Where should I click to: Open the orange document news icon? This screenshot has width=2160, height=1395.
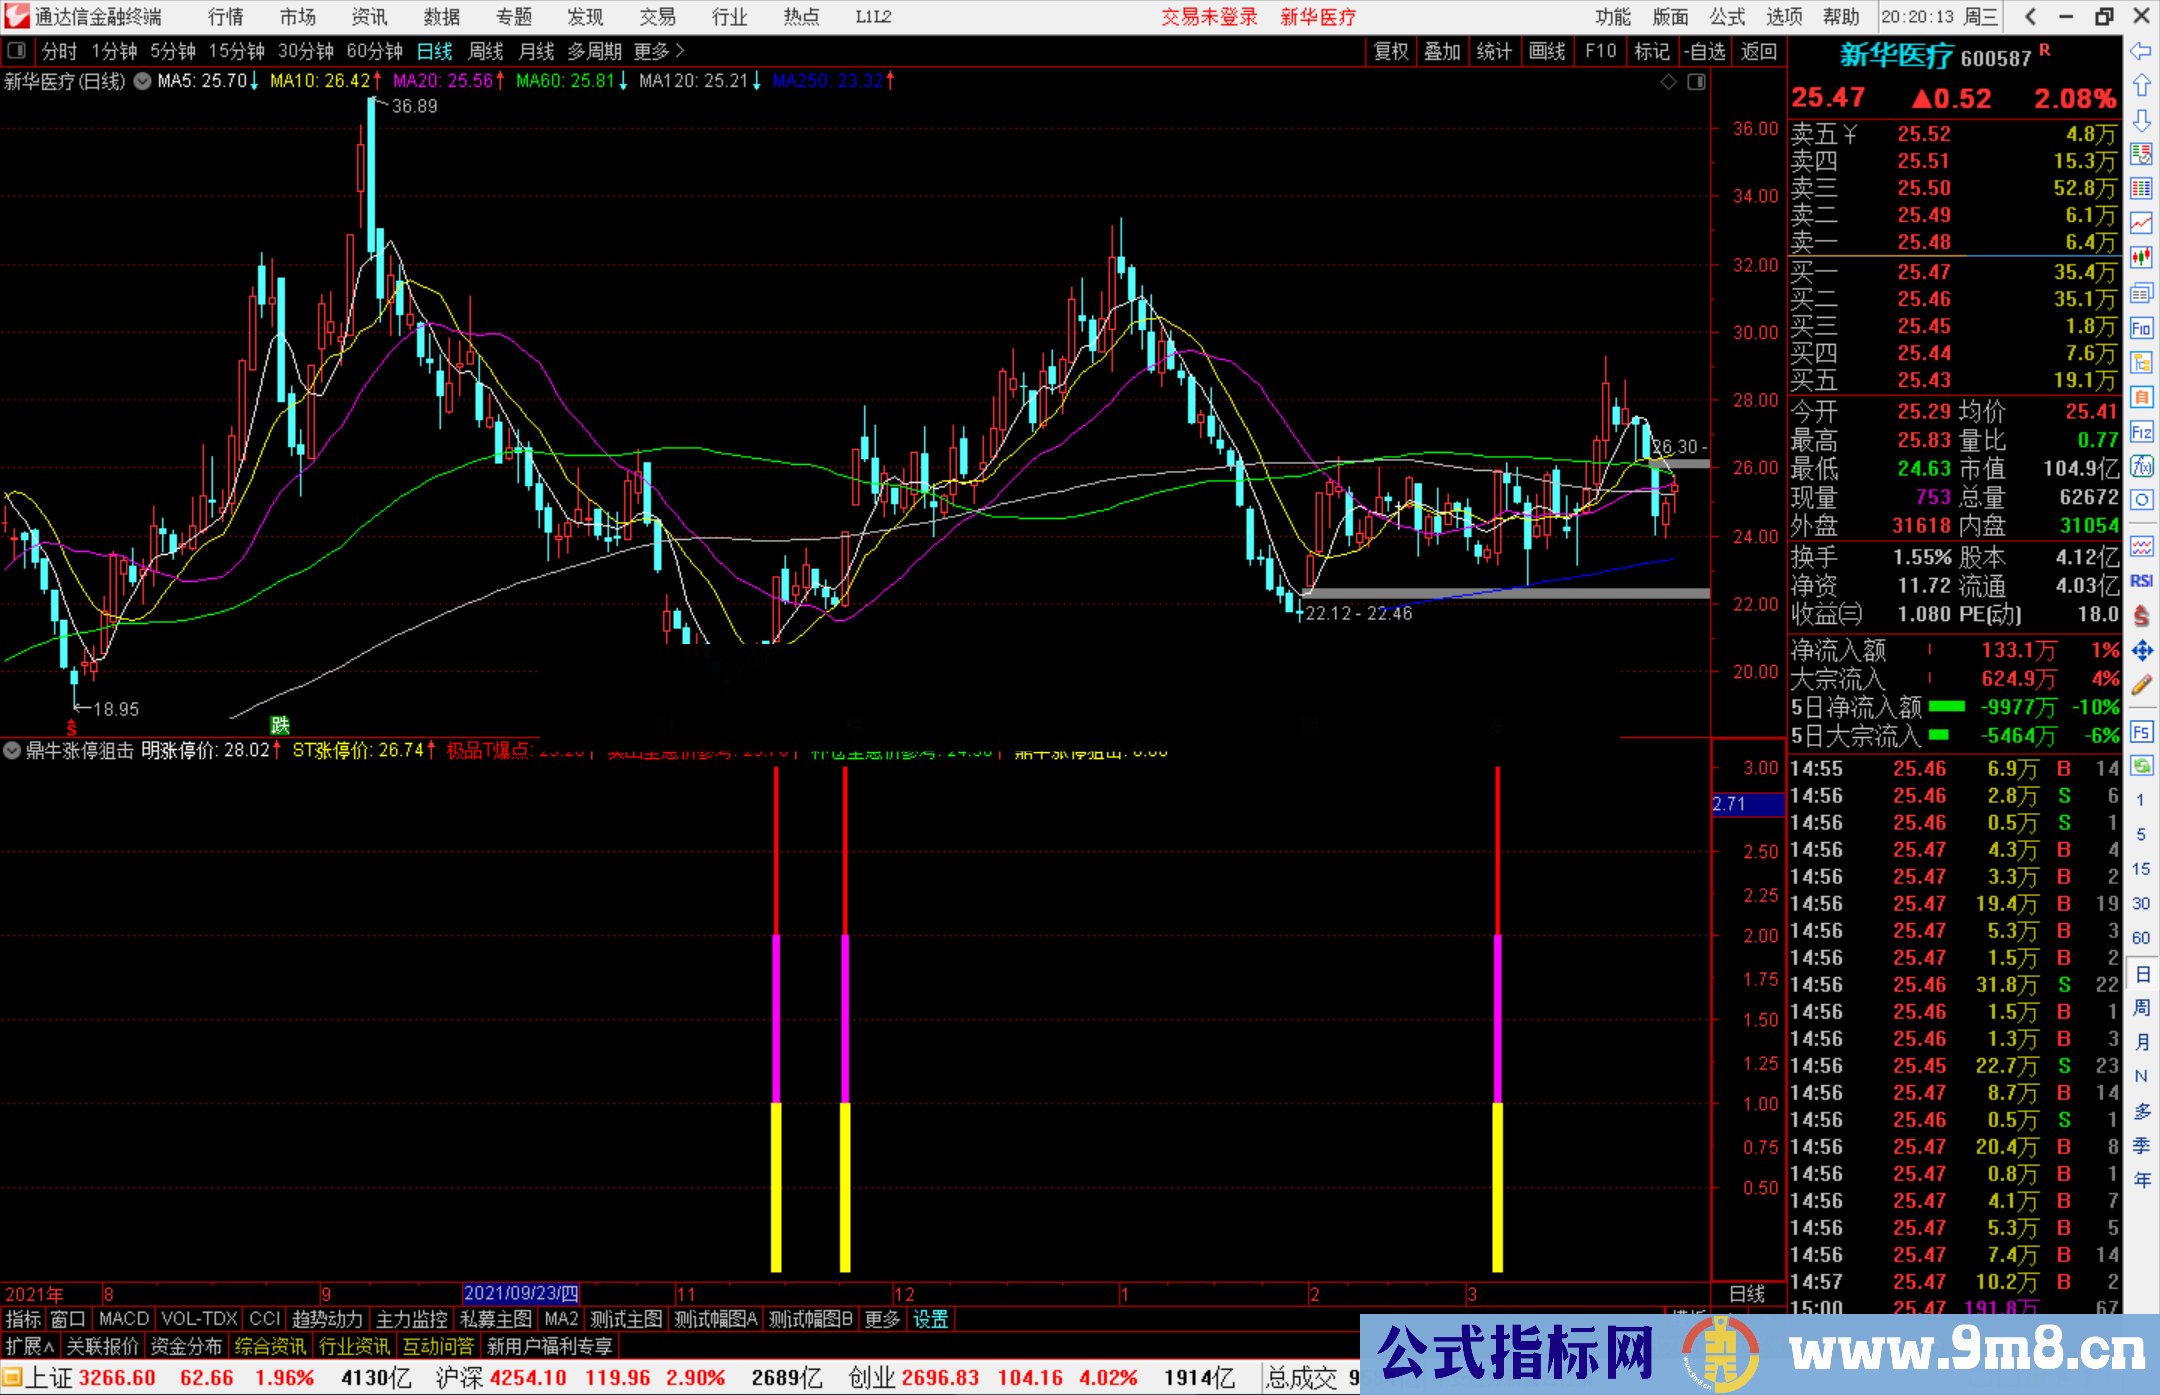(2141, 397)
